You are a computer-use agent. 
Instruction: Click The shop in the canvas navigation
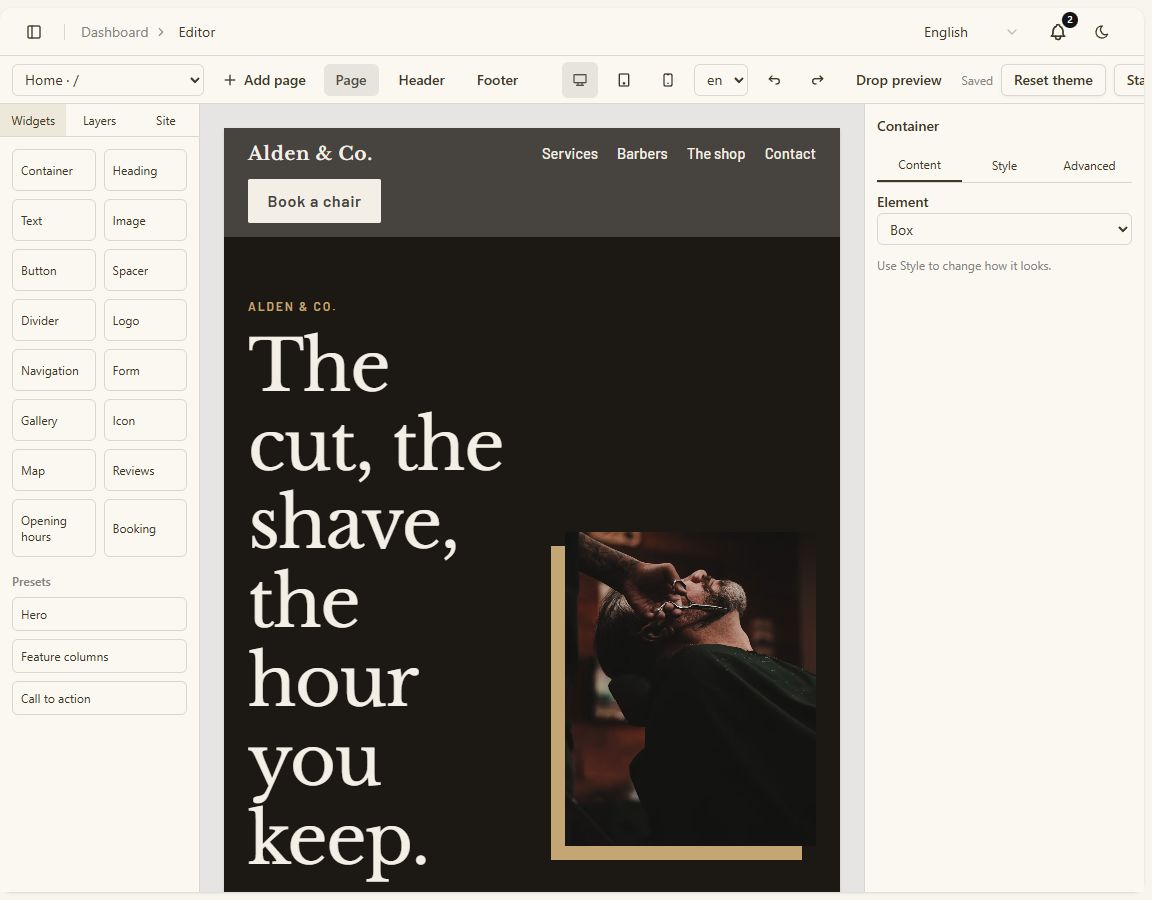tap(716, 154)
